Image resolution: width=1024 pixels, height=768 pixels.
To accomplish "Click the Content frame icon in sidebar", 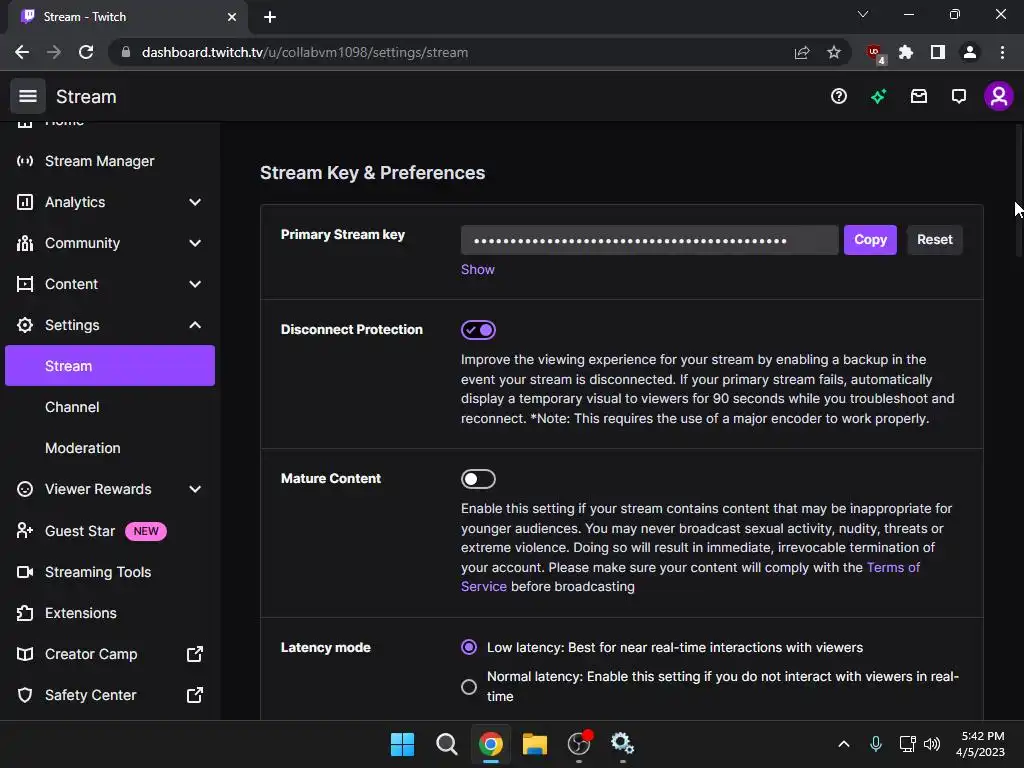I will (x=25, y=284).
